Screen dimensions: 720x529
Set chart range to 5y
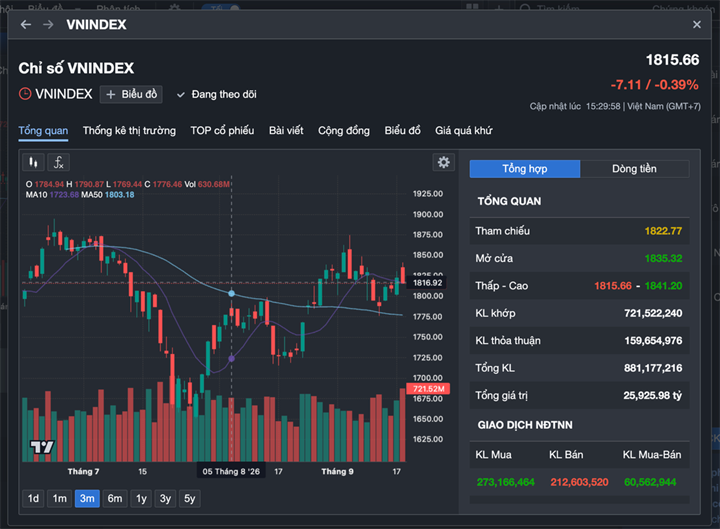point(190,499)
